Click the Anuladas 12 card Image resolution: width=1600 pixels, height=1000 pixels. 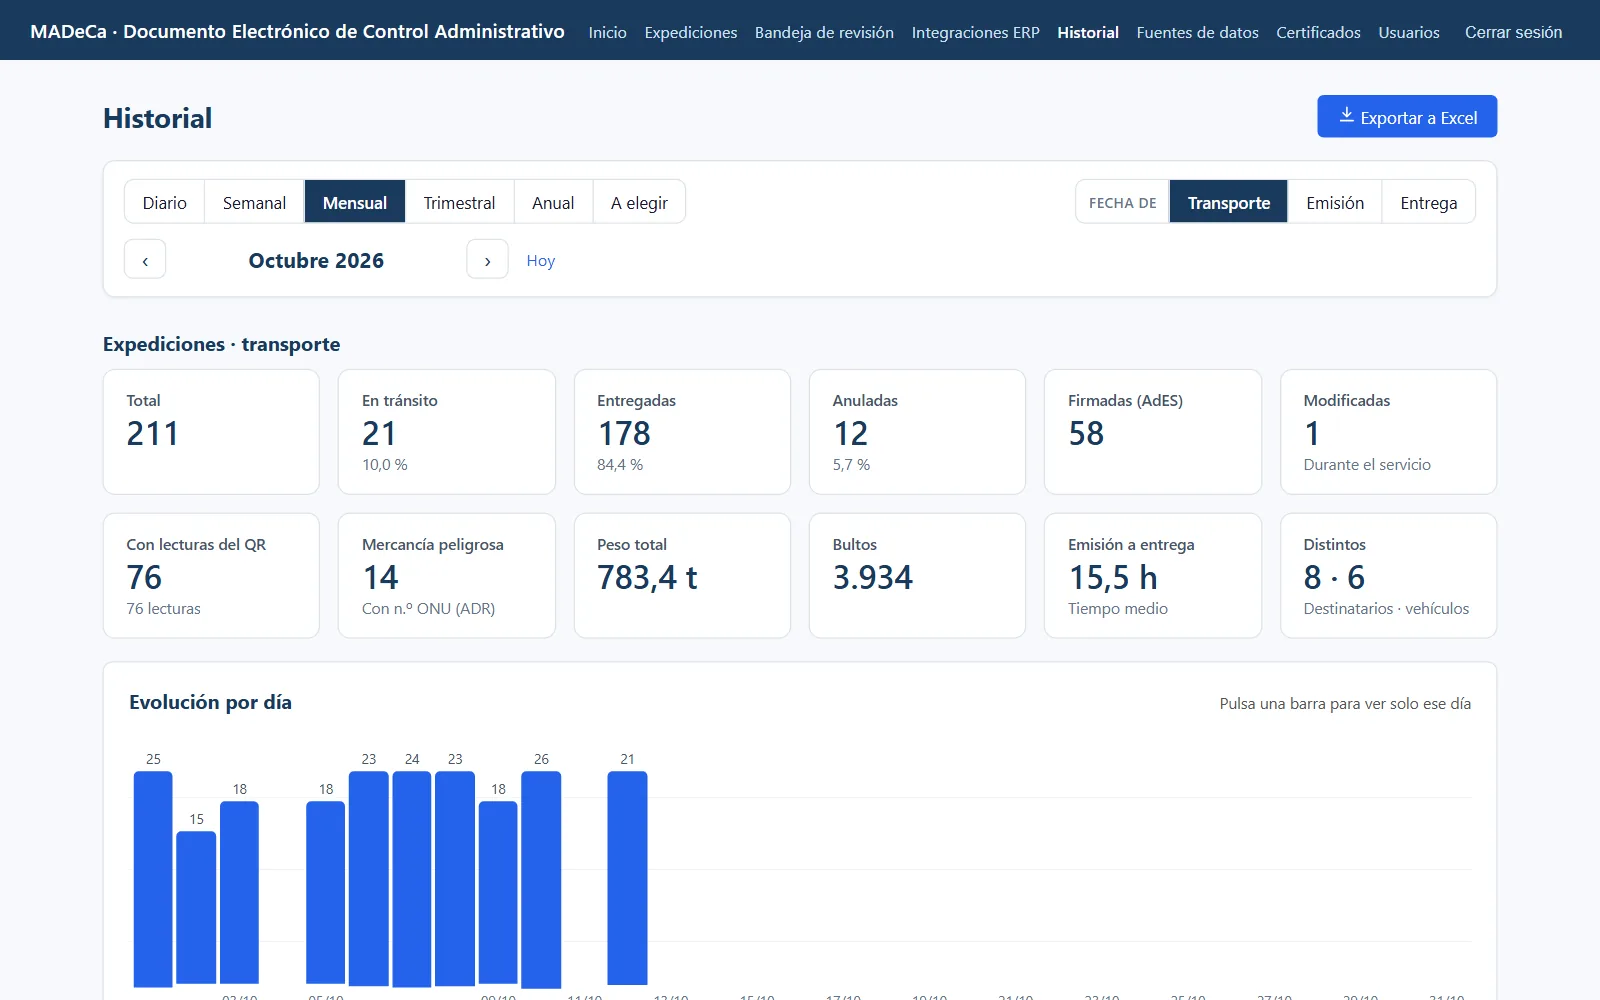pos(917,432)
